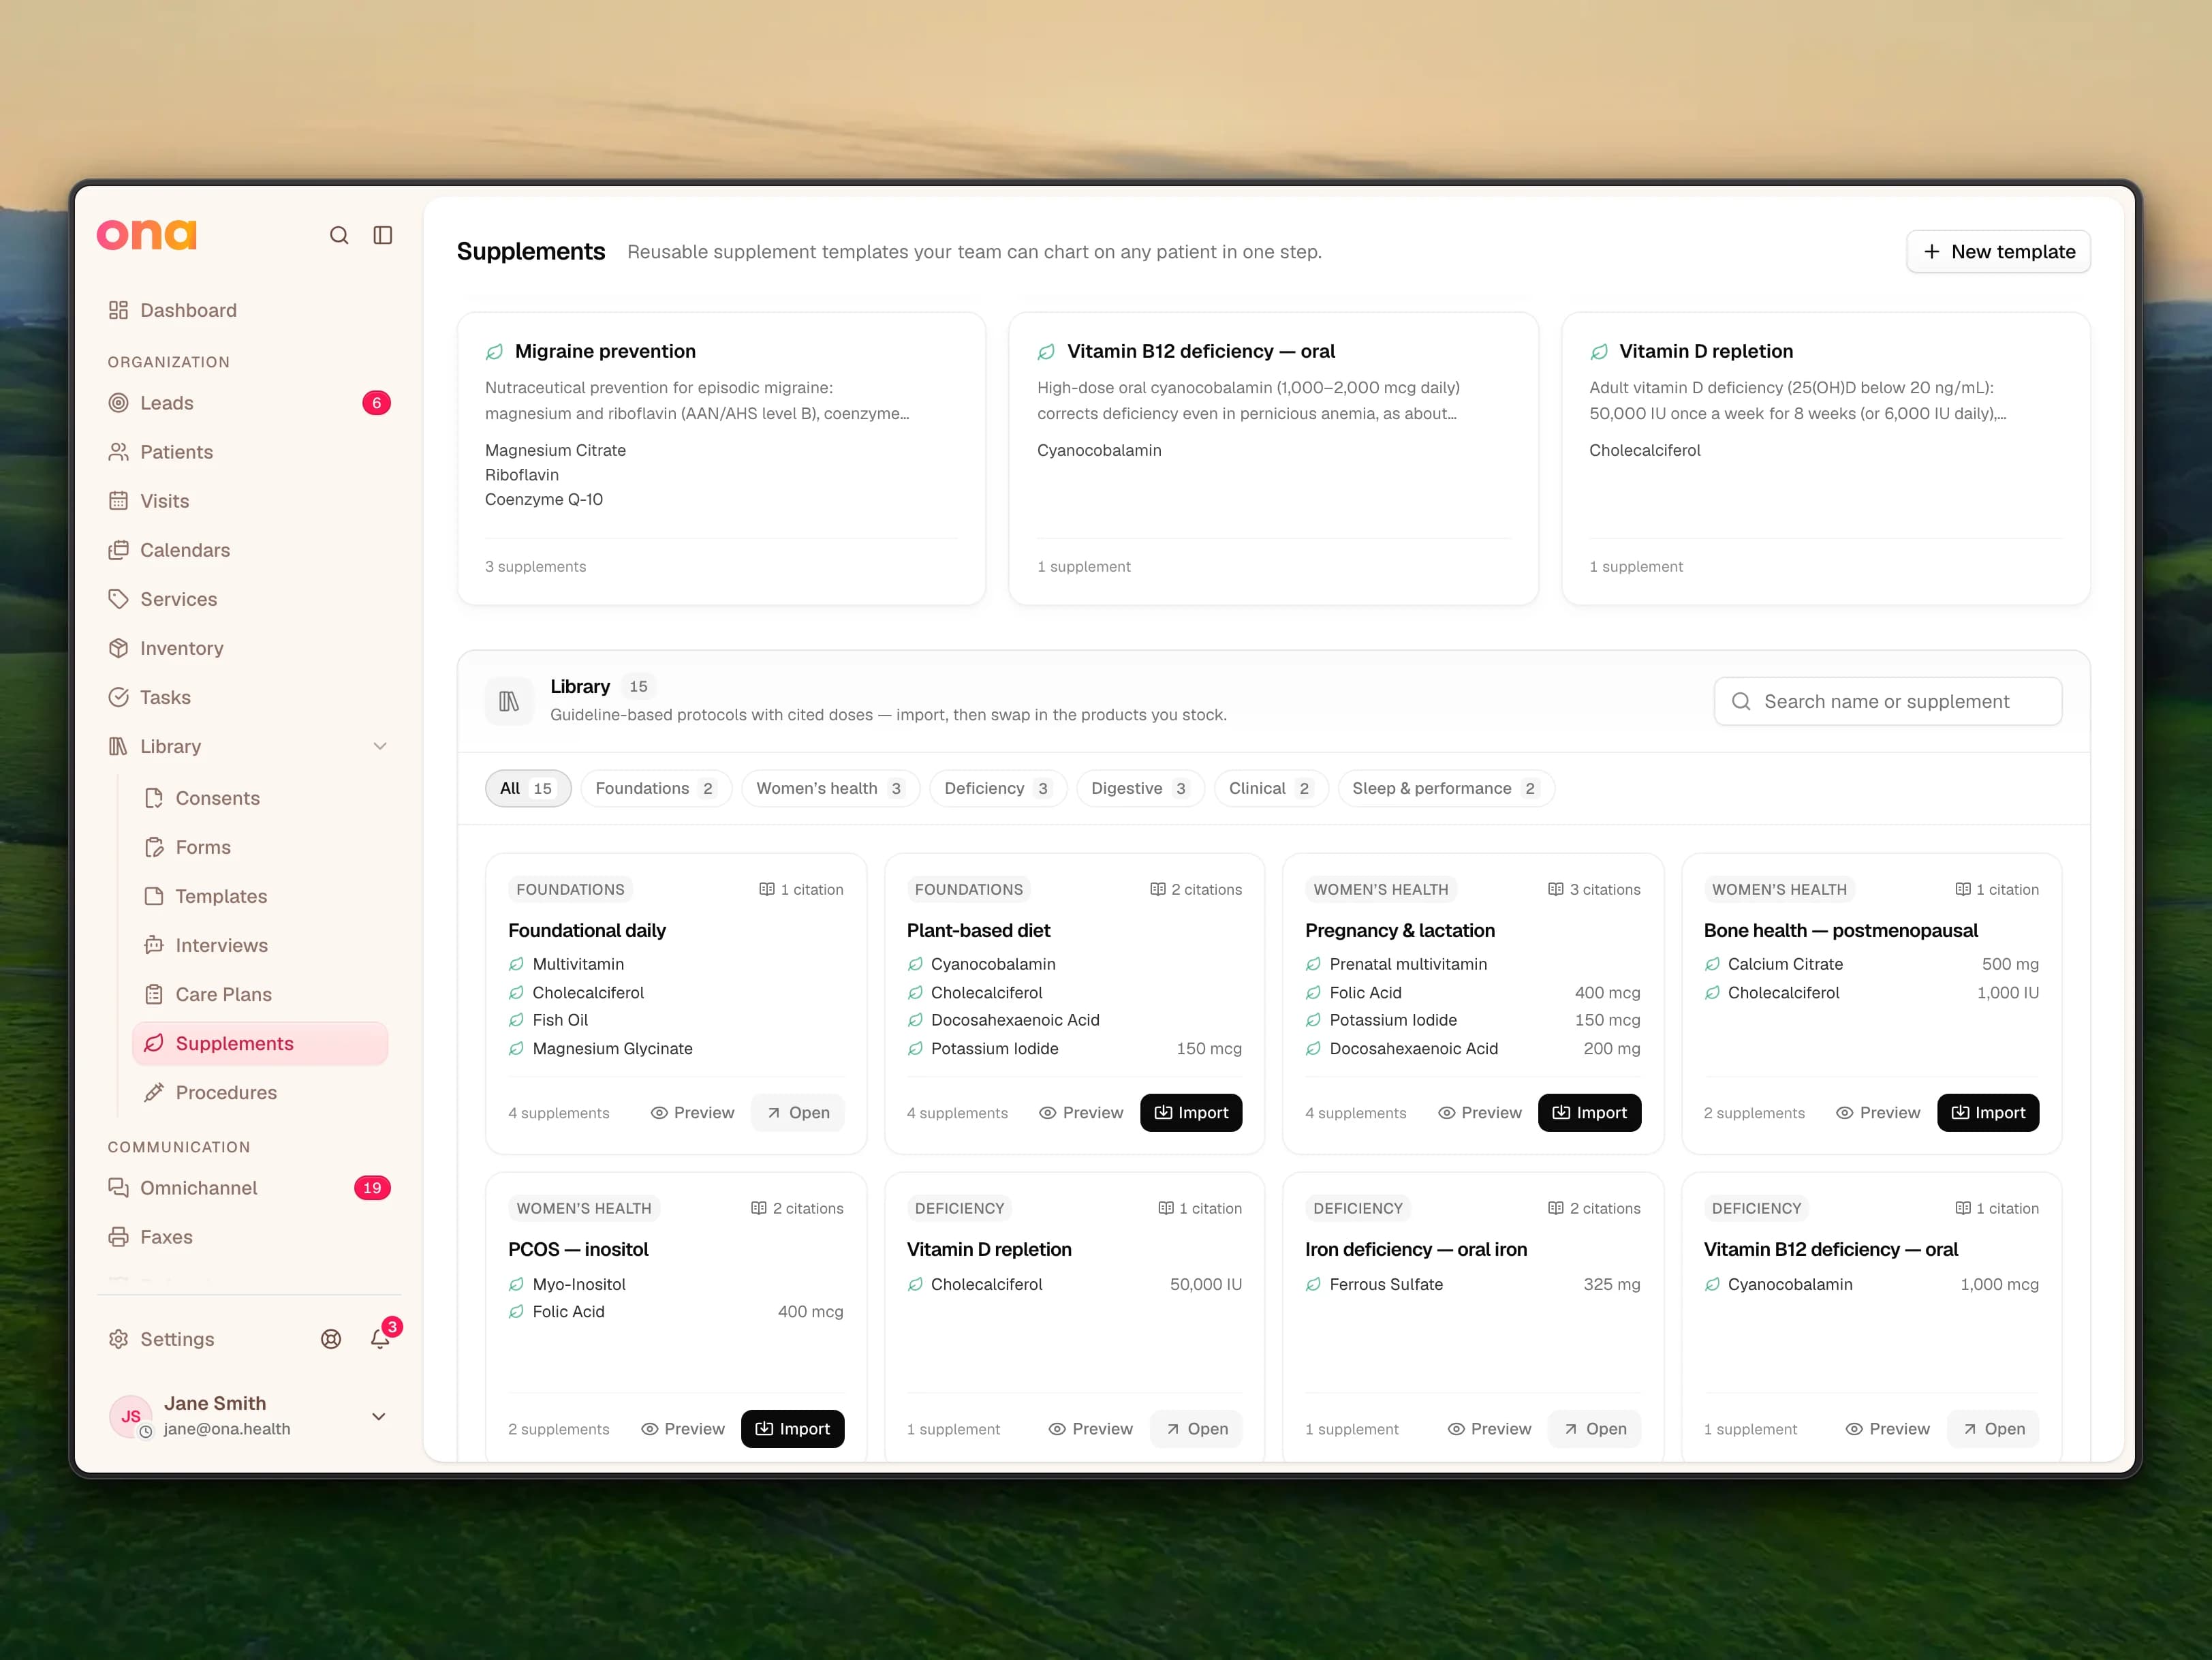Screen dimensions: 2212x1660
Task: Import the Bone health — postmenopausal protocol
Action: pos(1987,1112)
